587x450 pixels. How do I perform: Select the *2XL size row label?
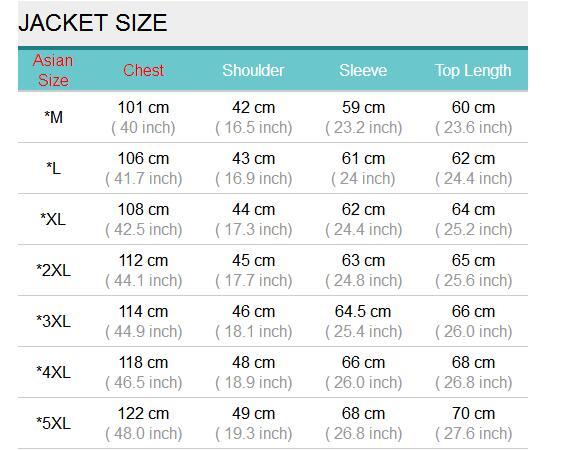coord(53,270)
